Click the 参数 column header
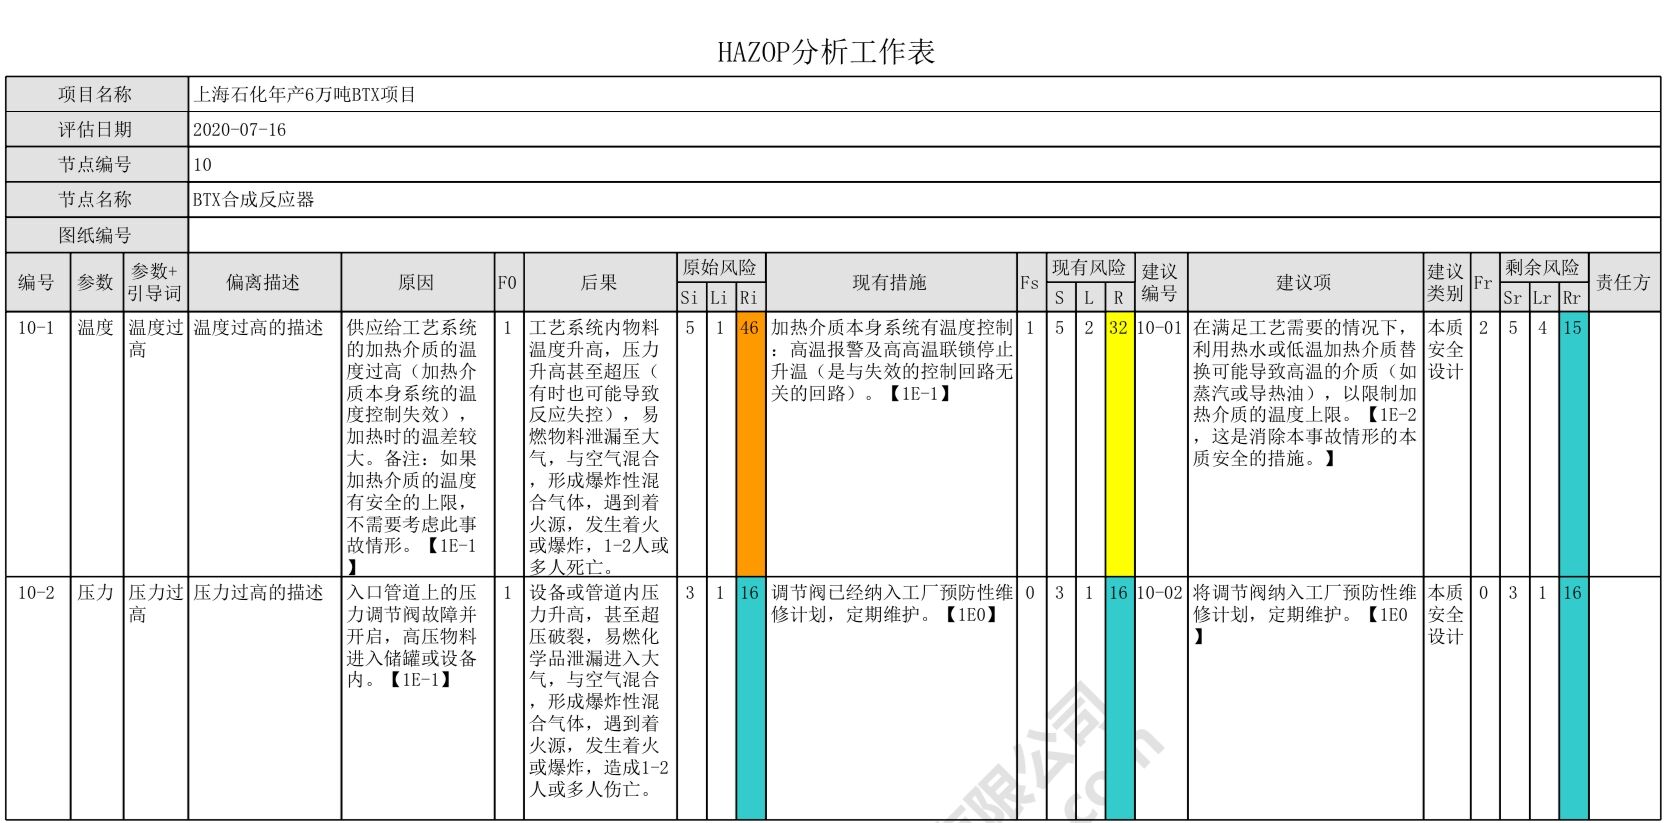The width and height of the screenshot is (1668, 823). click(96, 283)
